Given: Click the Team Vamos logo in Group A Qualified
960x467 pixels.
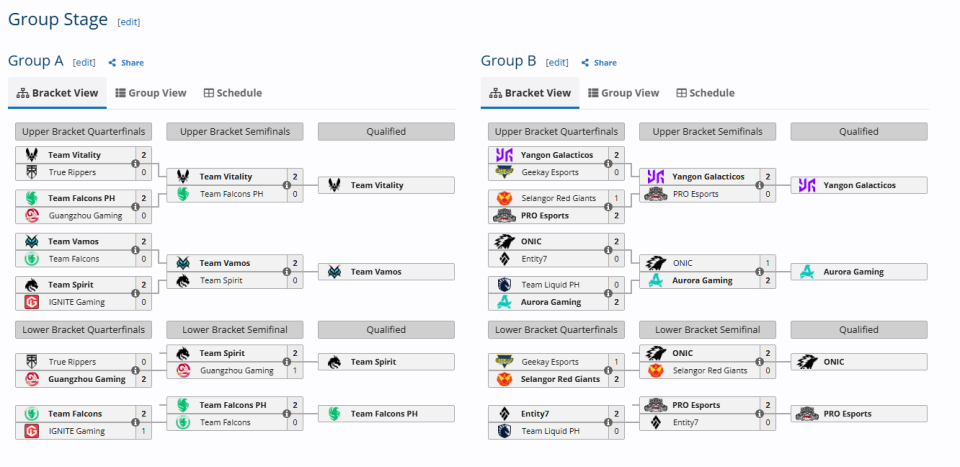Looking at the screenshot, I should (334, 272).
